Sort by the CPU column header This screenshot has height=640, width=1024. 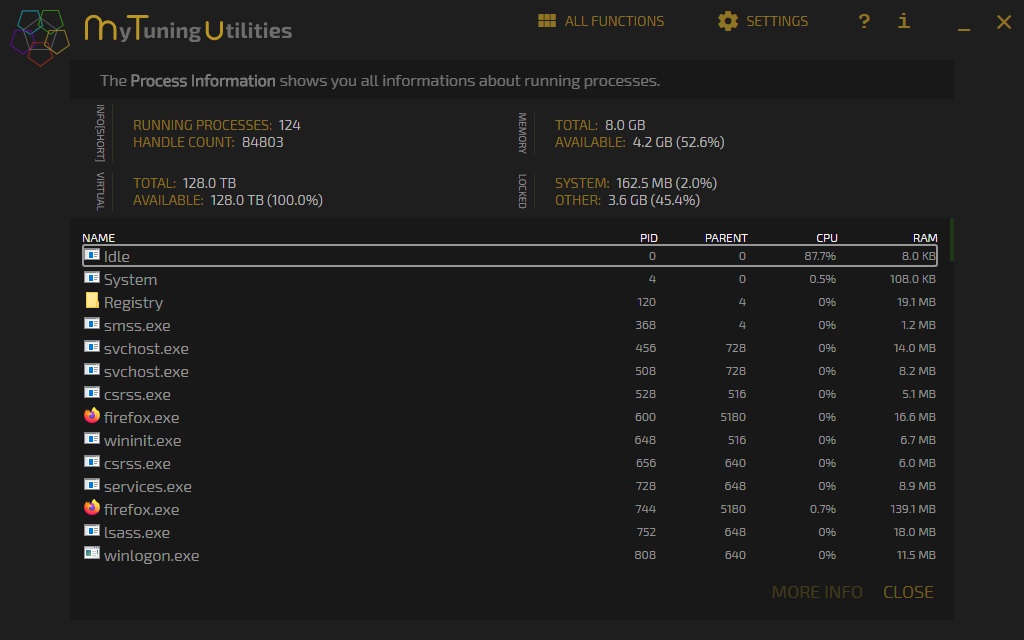827,238
